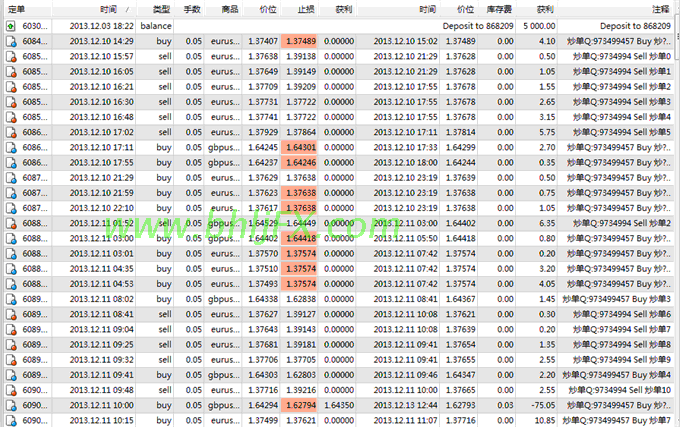Image resolution: width=680 pixels, height=427 pixels.
Task: Select order icon in row opened 2013.12.10 16:05
Action: (11, 72)
